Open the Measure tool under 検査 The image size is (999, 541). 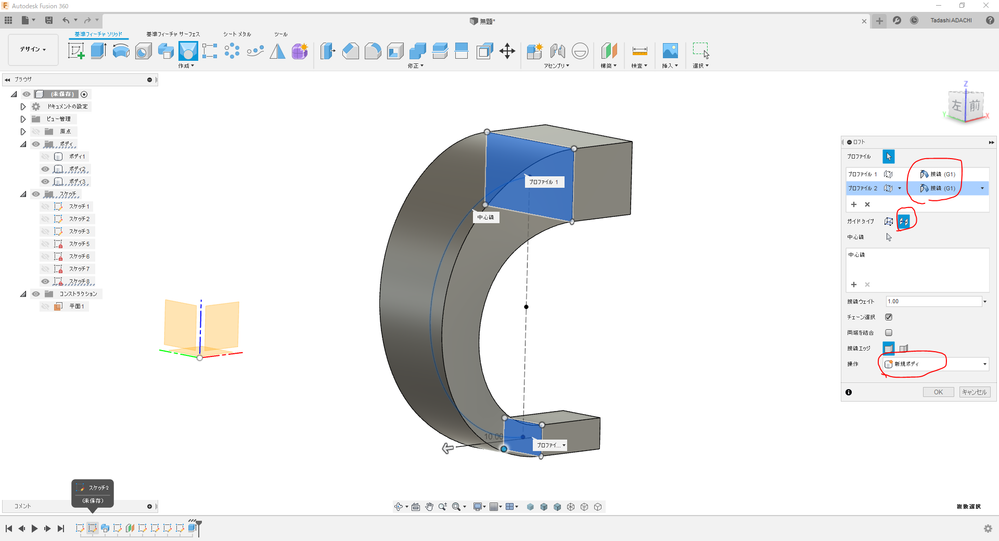640,51
